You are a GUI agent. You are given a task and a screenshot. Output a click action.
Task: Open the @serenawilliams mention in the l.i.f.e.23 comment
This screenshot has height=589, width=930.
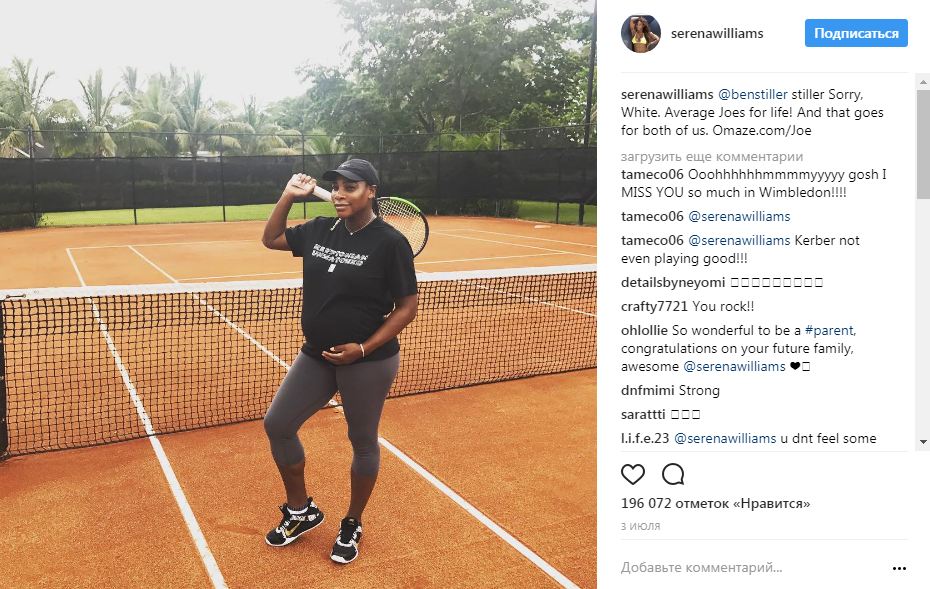point(725,438)
